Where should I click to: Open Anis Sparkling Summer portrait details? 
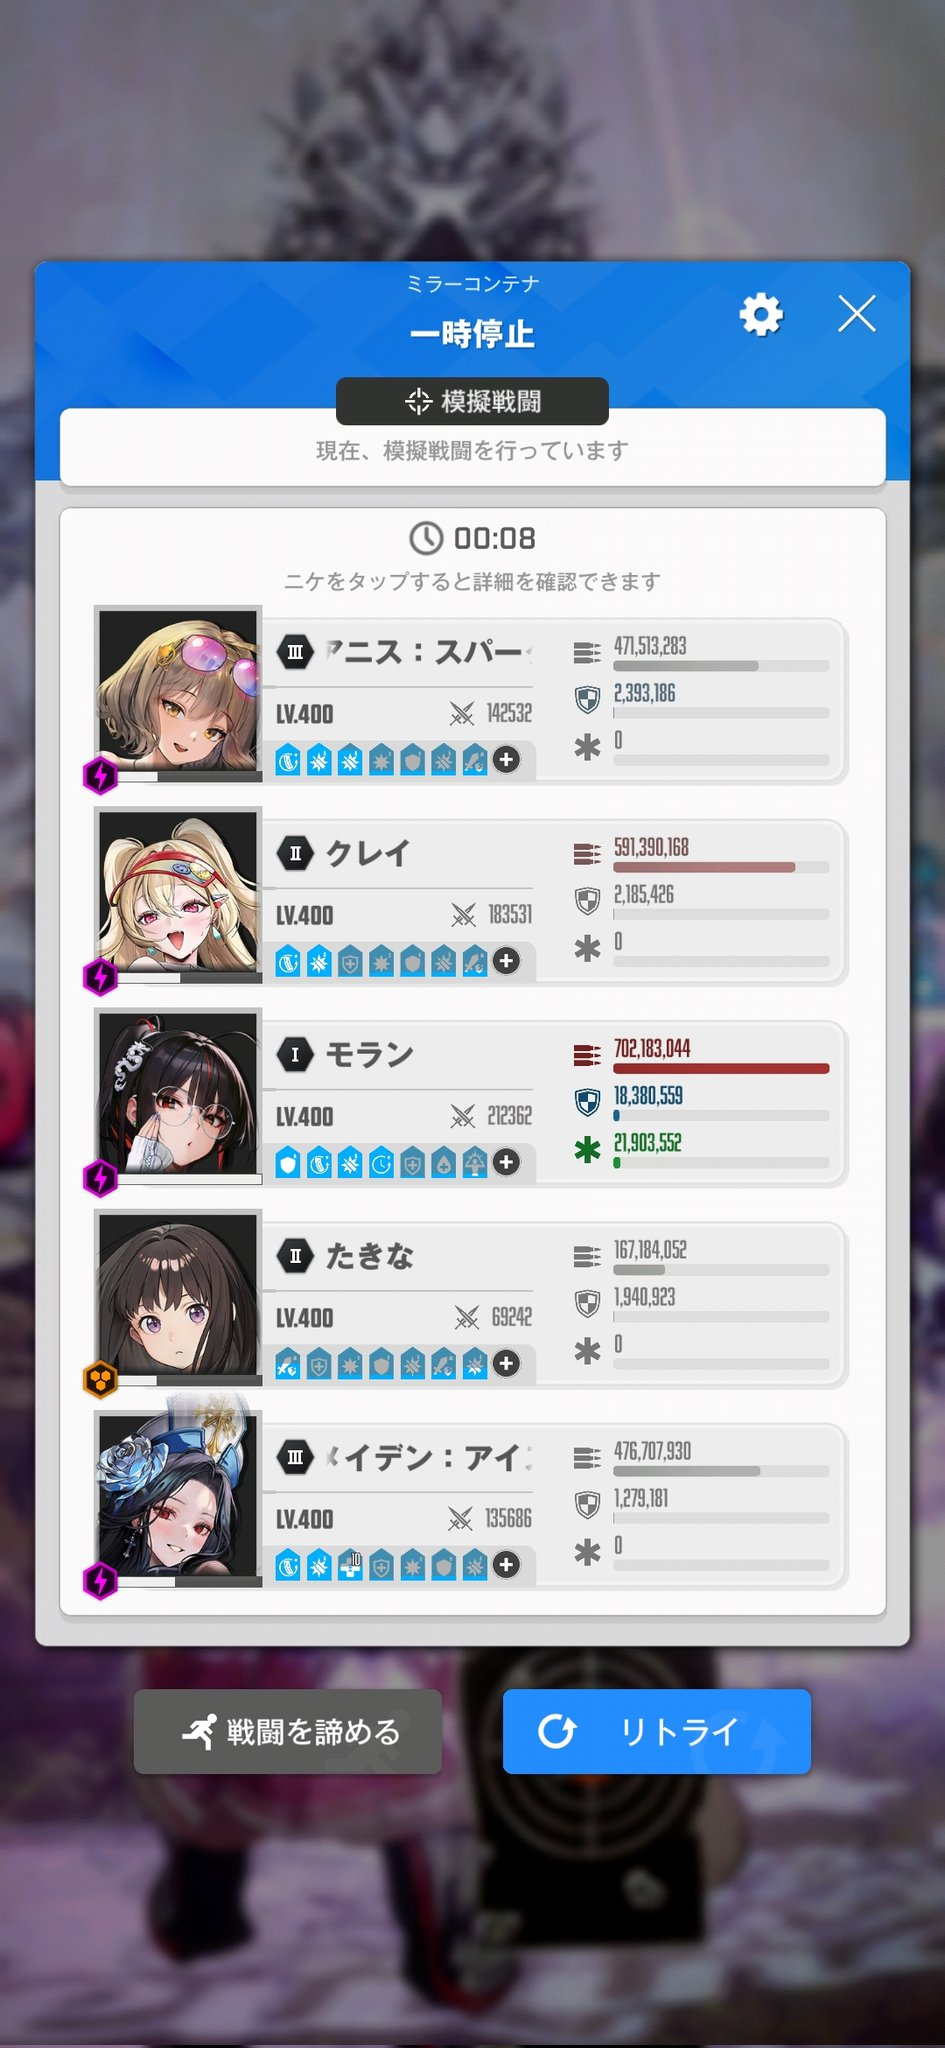(x=178, y=690)
